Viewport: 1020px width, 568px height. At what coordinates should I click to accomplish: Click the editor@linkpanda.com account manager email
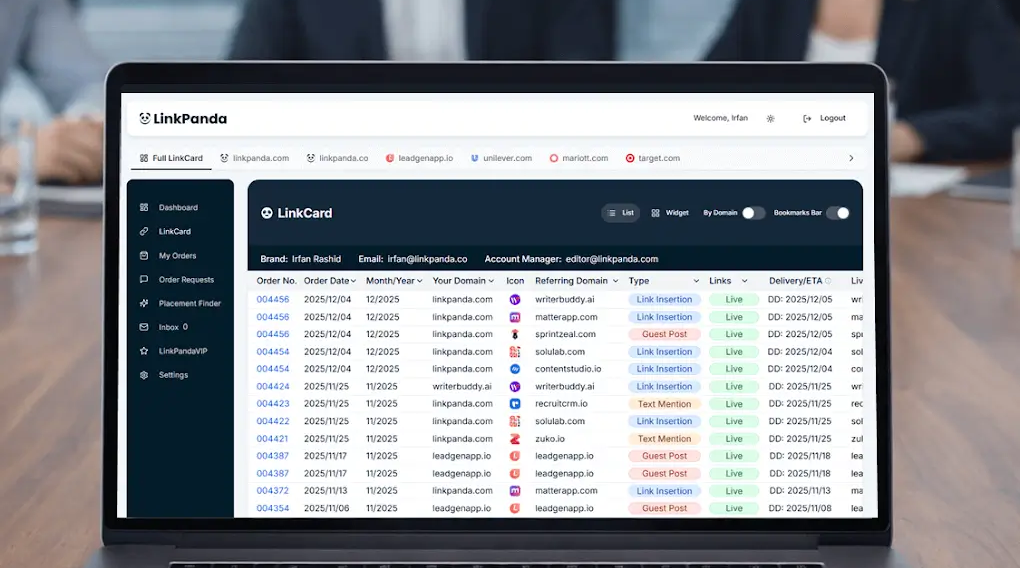point(611,259)
